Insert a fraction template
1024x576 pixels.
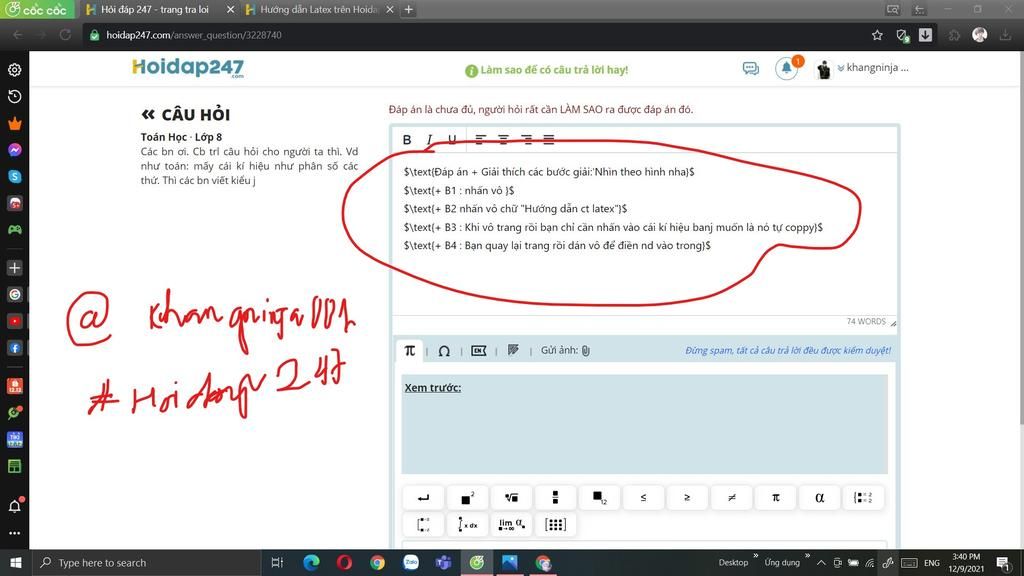(x=555, y=498)
